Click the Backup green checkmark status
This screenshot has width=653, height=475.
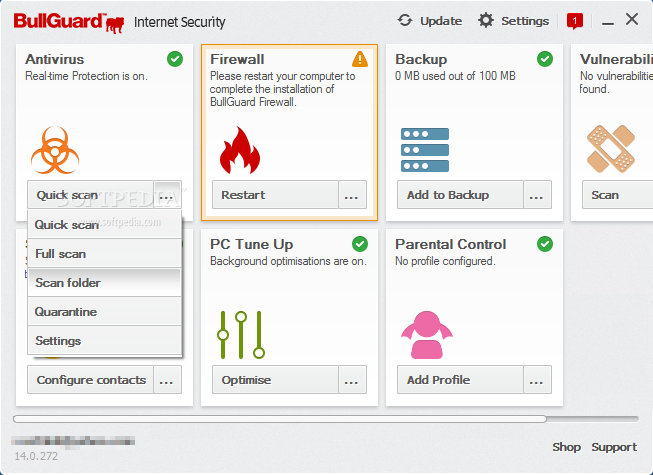[x=545, y=59]
